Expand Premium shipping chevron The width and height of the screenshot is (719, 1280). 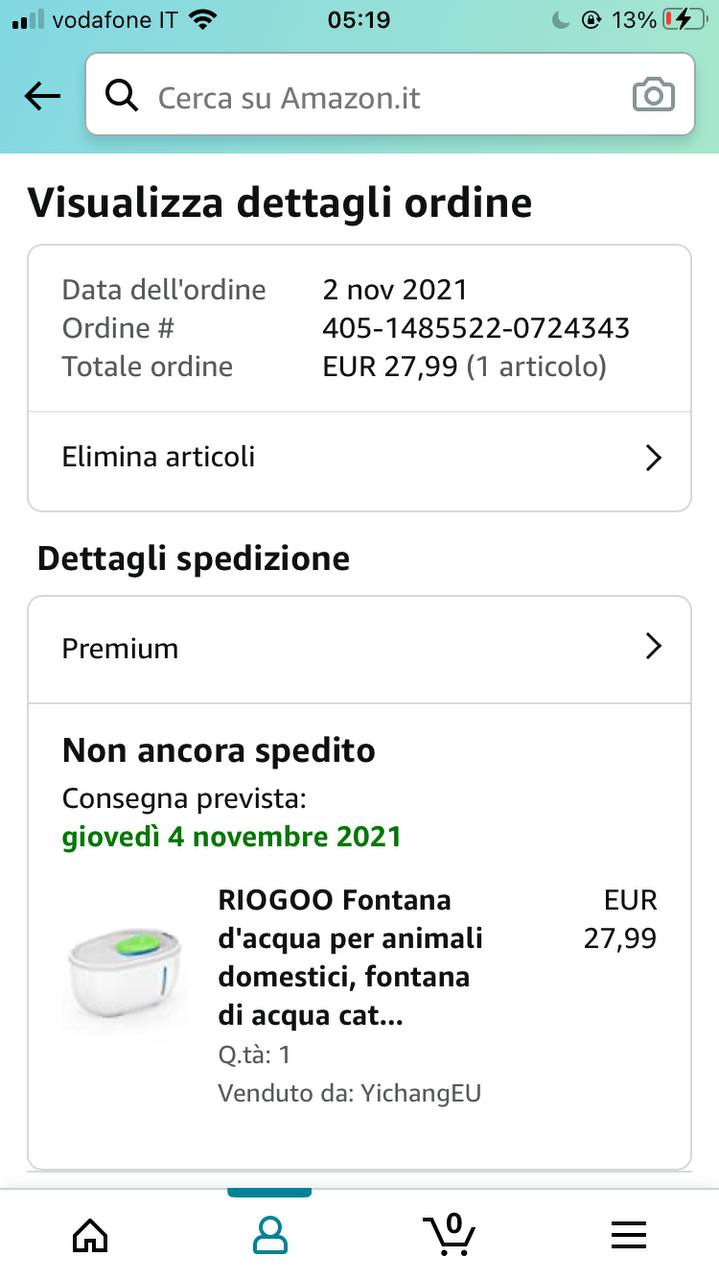tap(653, 647)
